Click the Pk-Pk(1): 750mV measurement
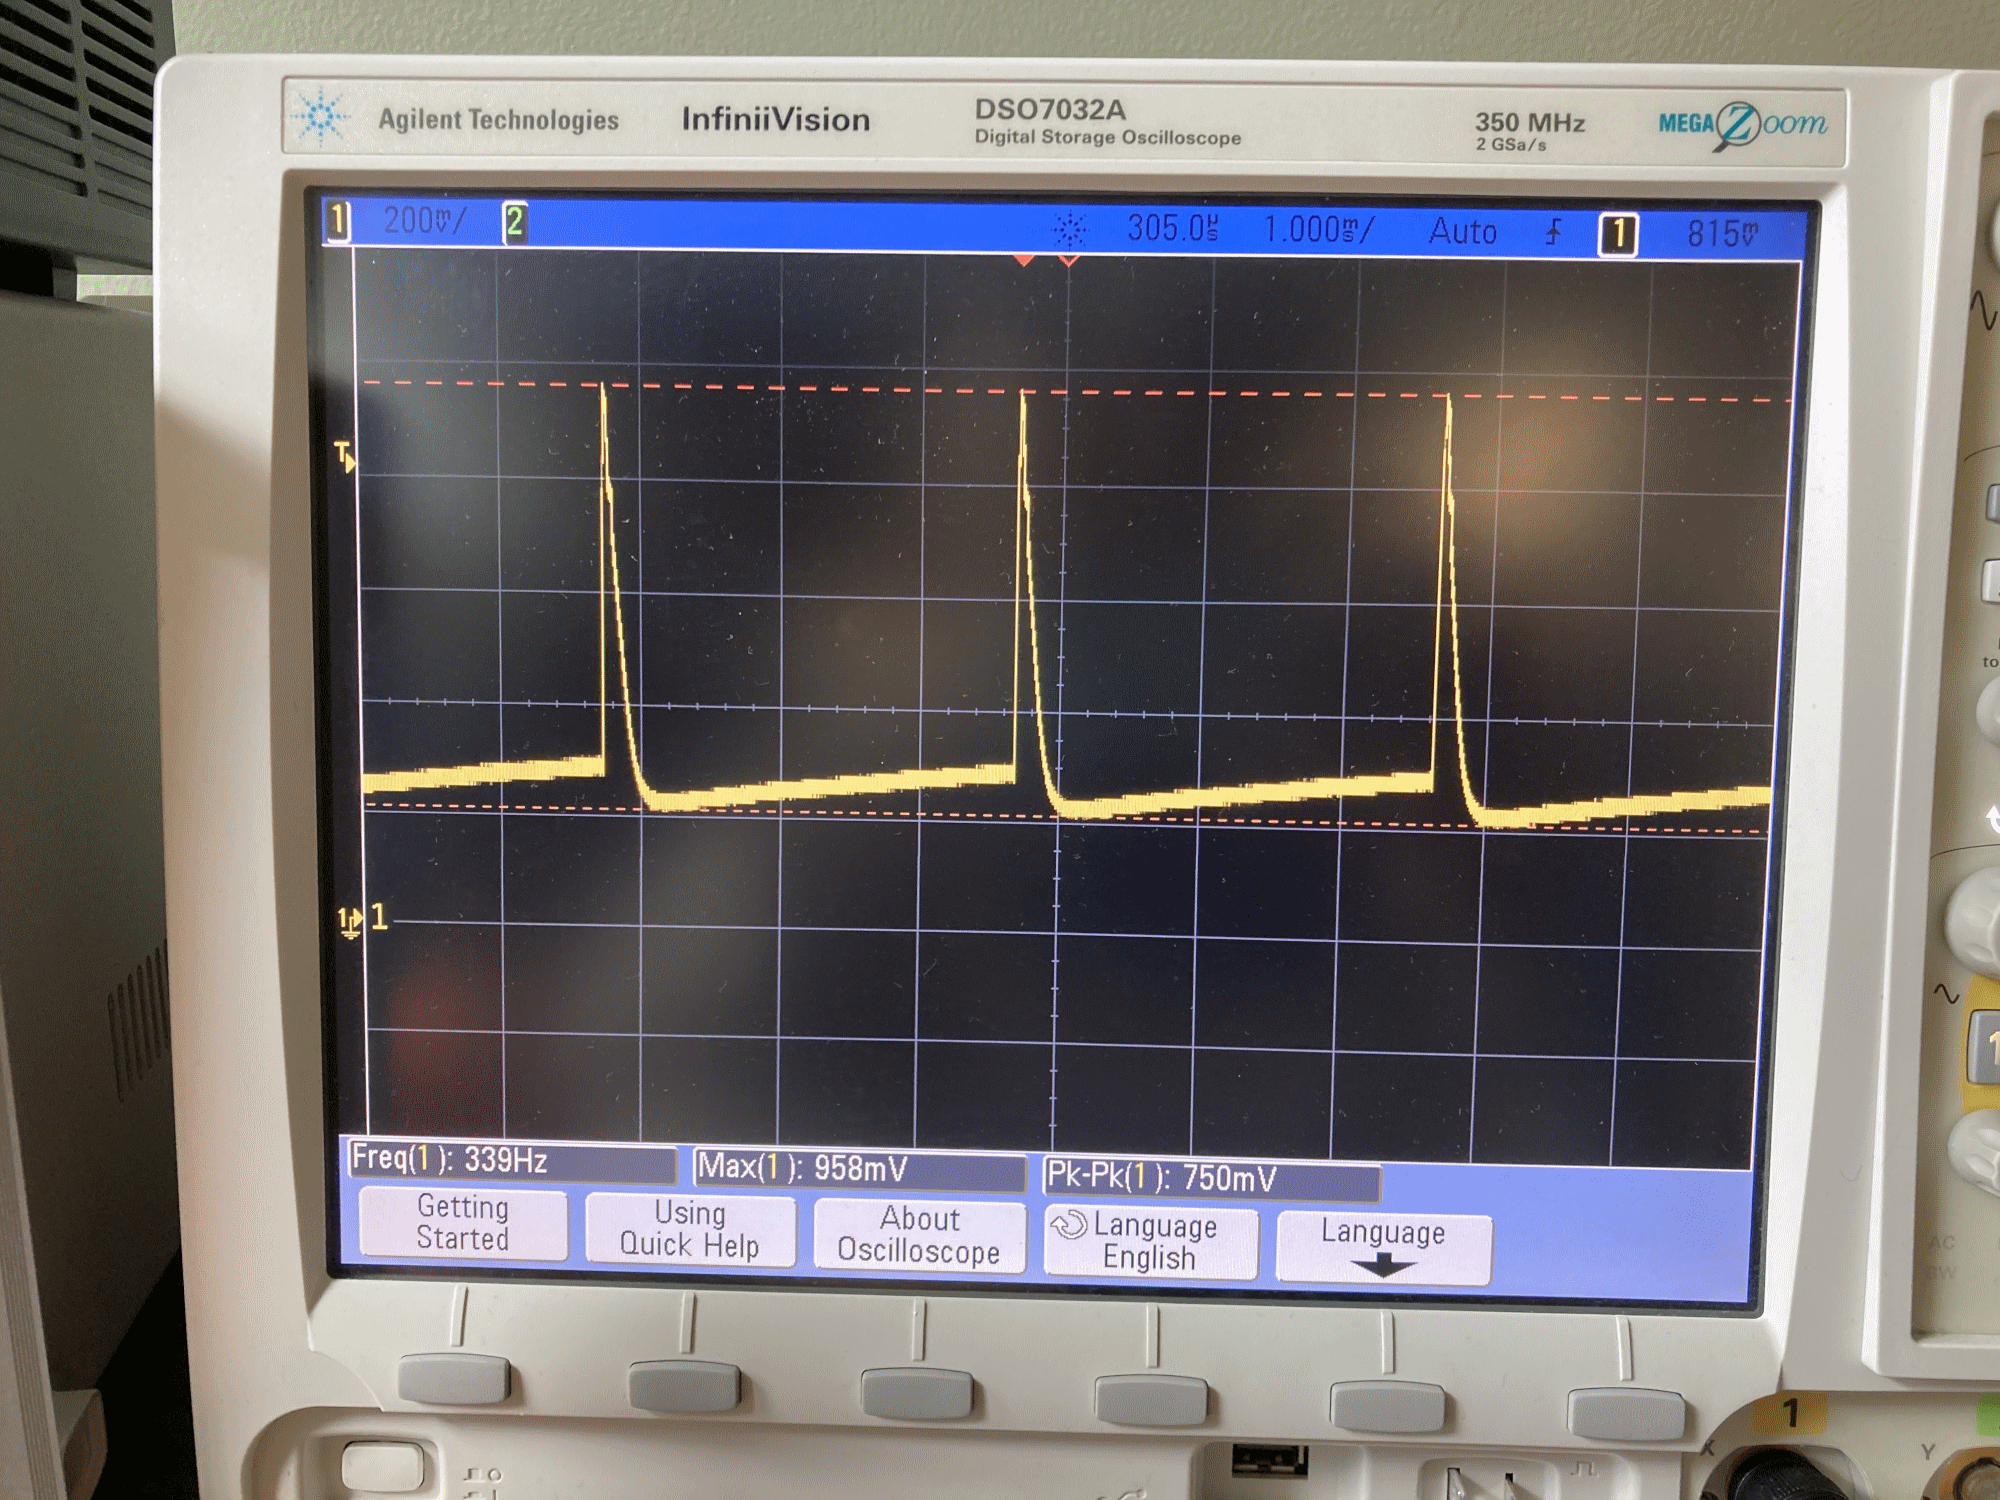Image resolution: width=2000 pixels, height=1500 pixels. tap(1212, 1178)
